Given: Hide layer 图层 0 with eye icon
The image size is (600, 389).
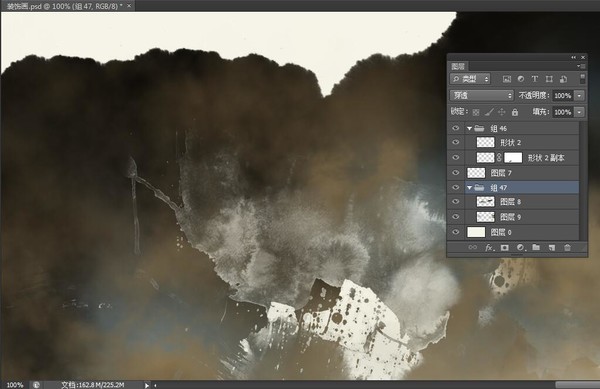Looking at the screenshot, I should [x=455, y=232].
